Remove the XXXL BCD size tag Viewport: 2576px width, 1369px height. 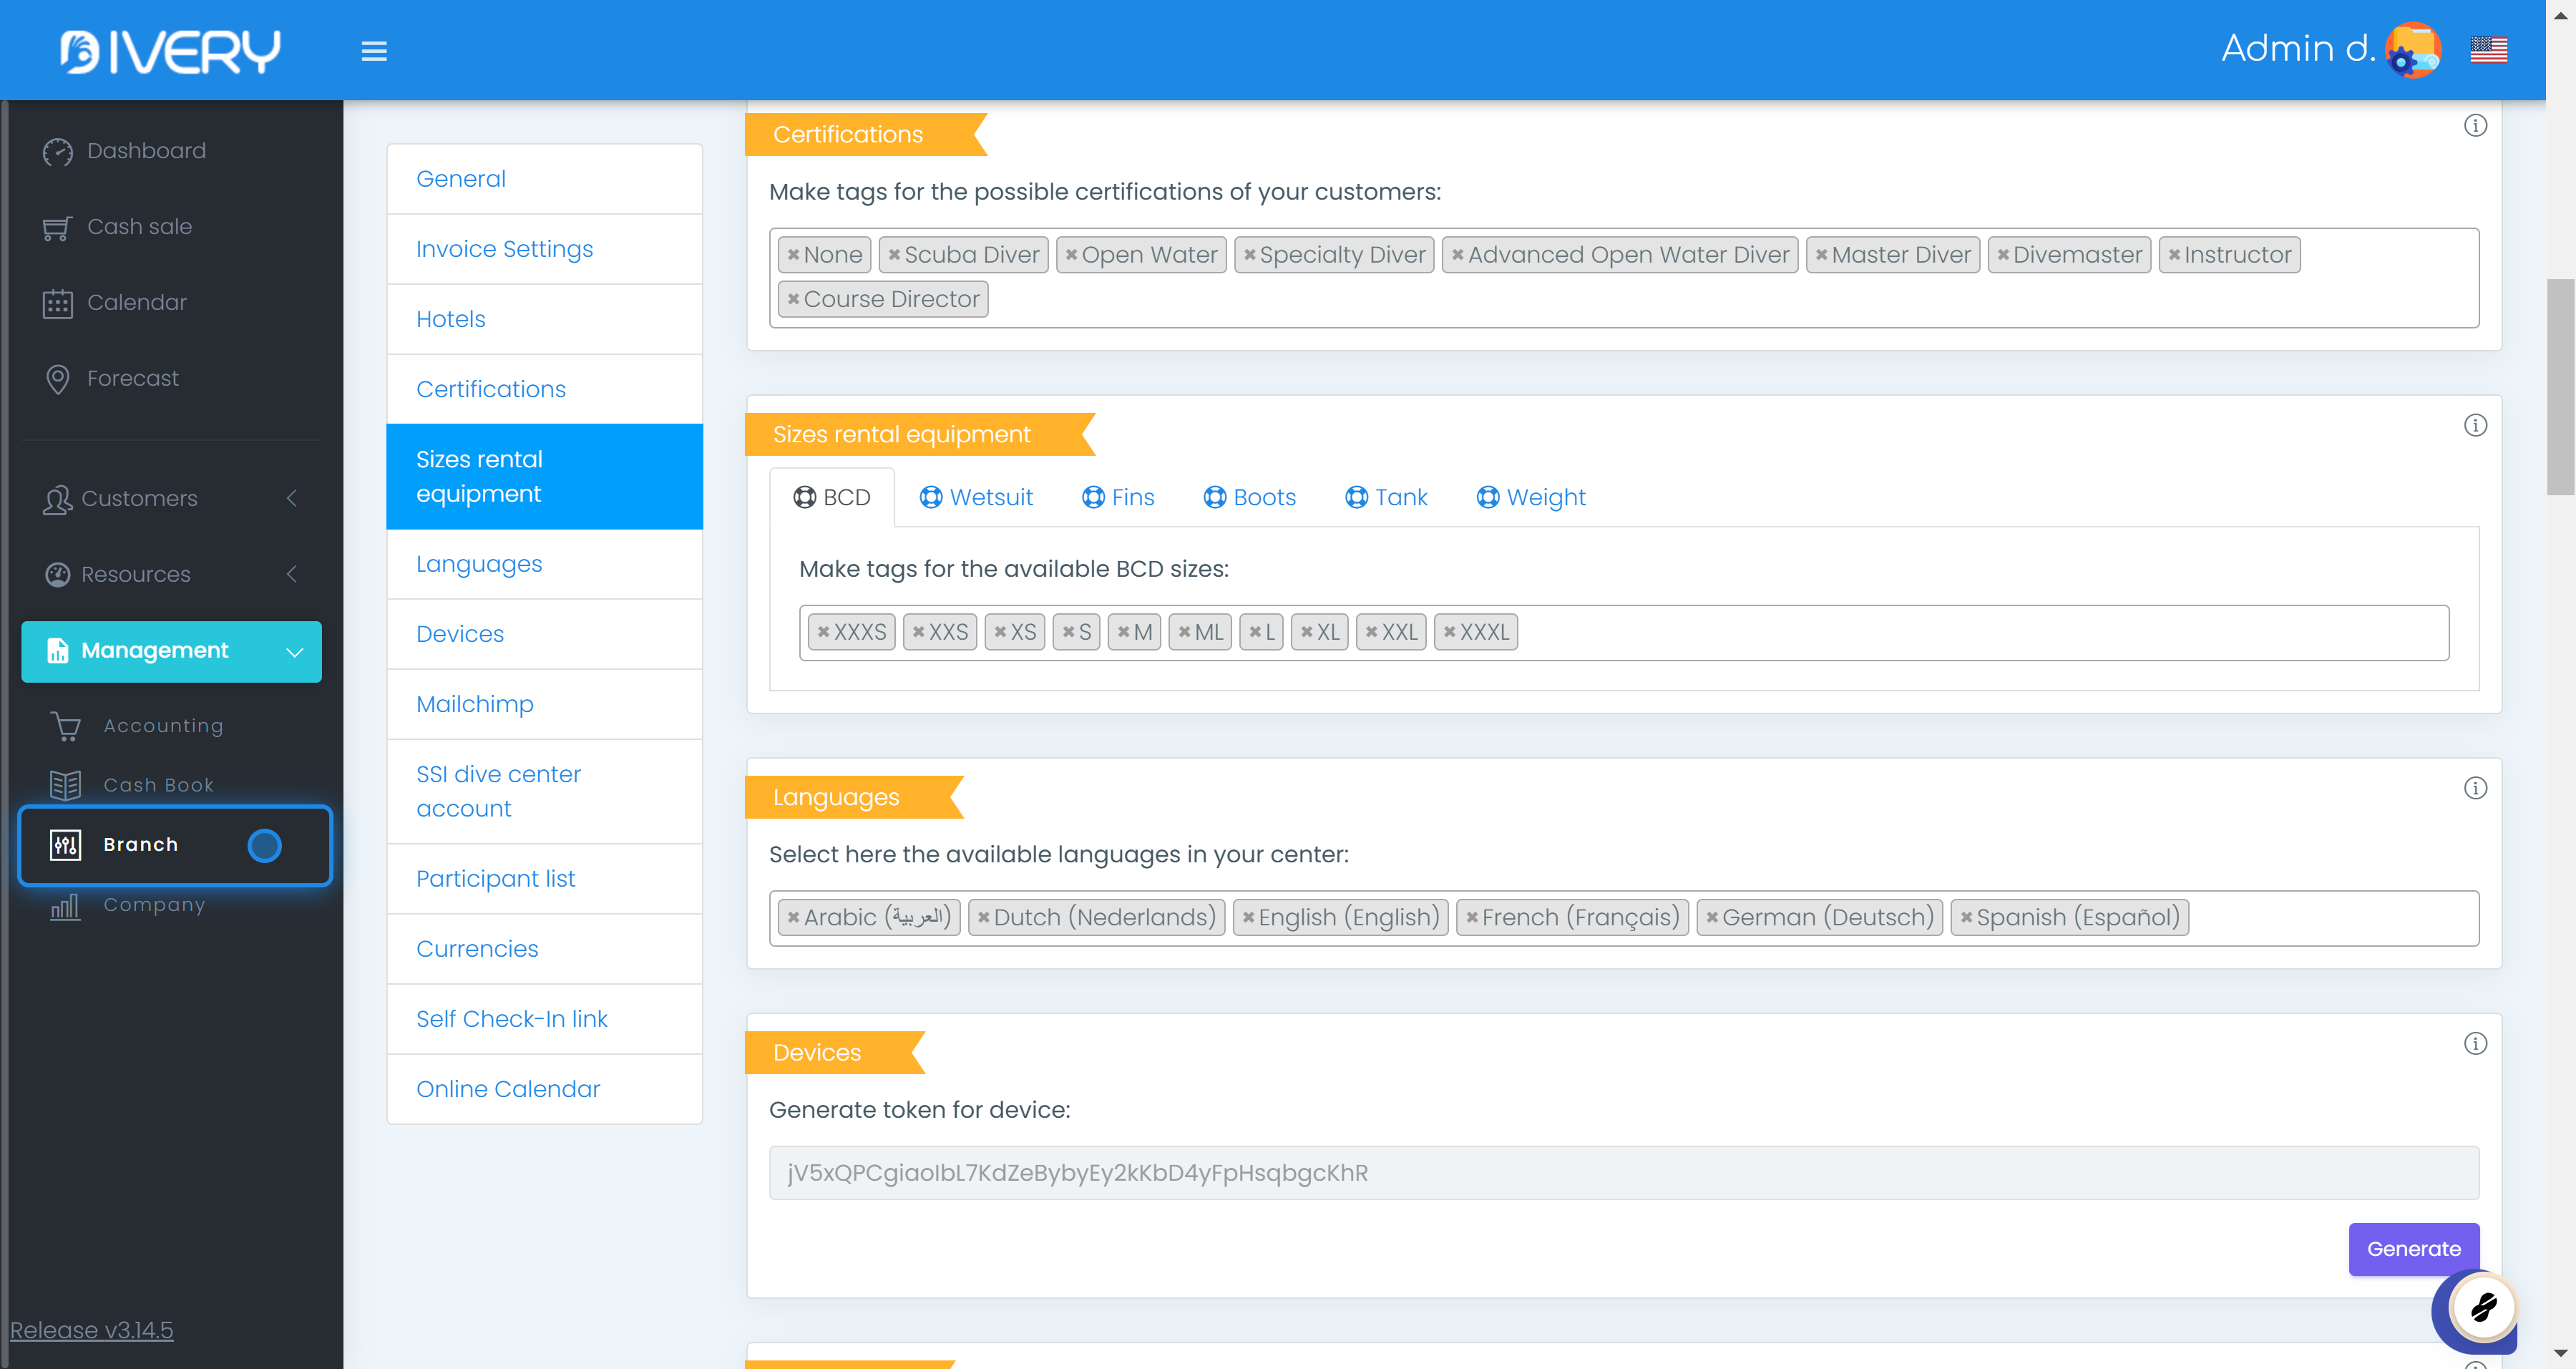click(x=1449, y=632)
